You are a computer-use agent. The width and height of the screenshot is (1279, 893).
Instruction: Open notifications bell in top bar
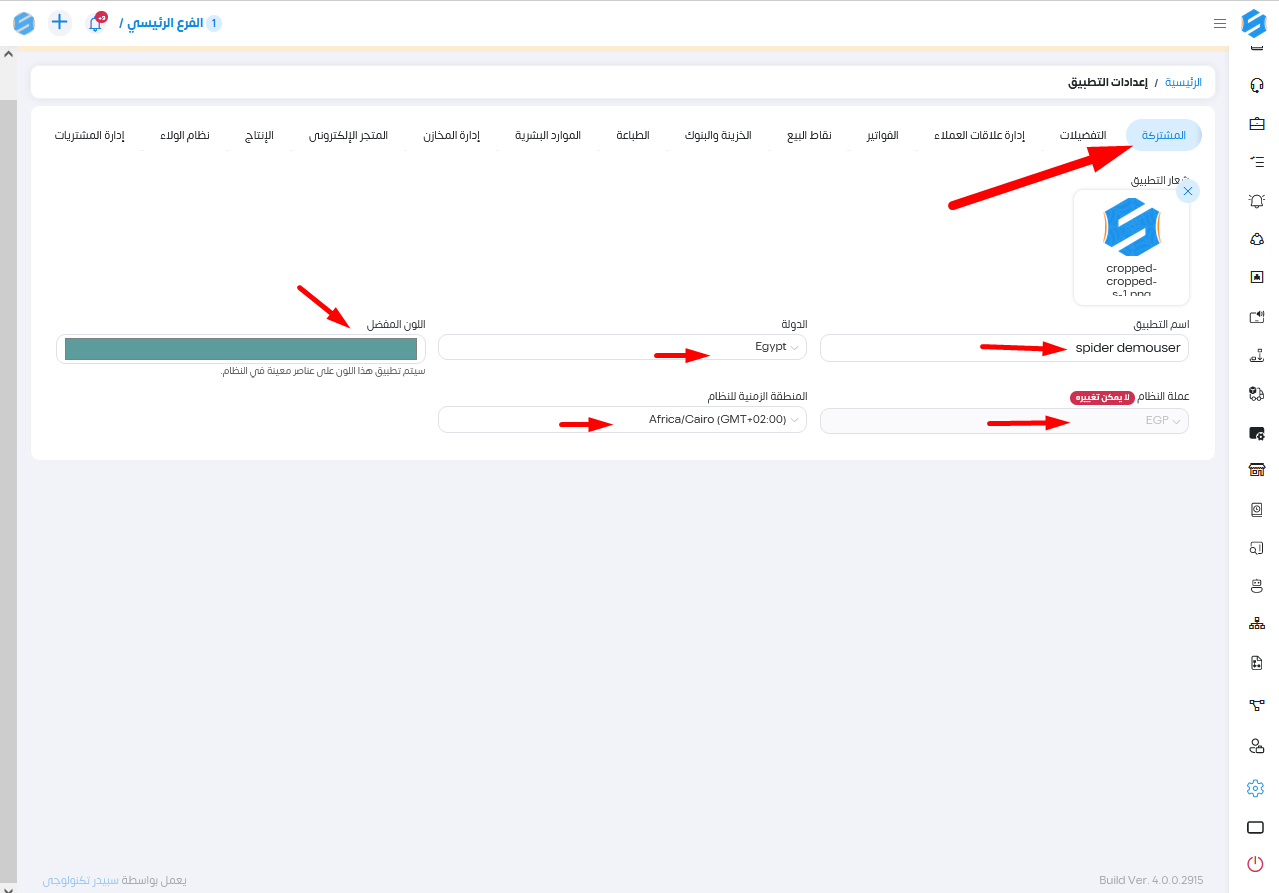tap(96, 23)
